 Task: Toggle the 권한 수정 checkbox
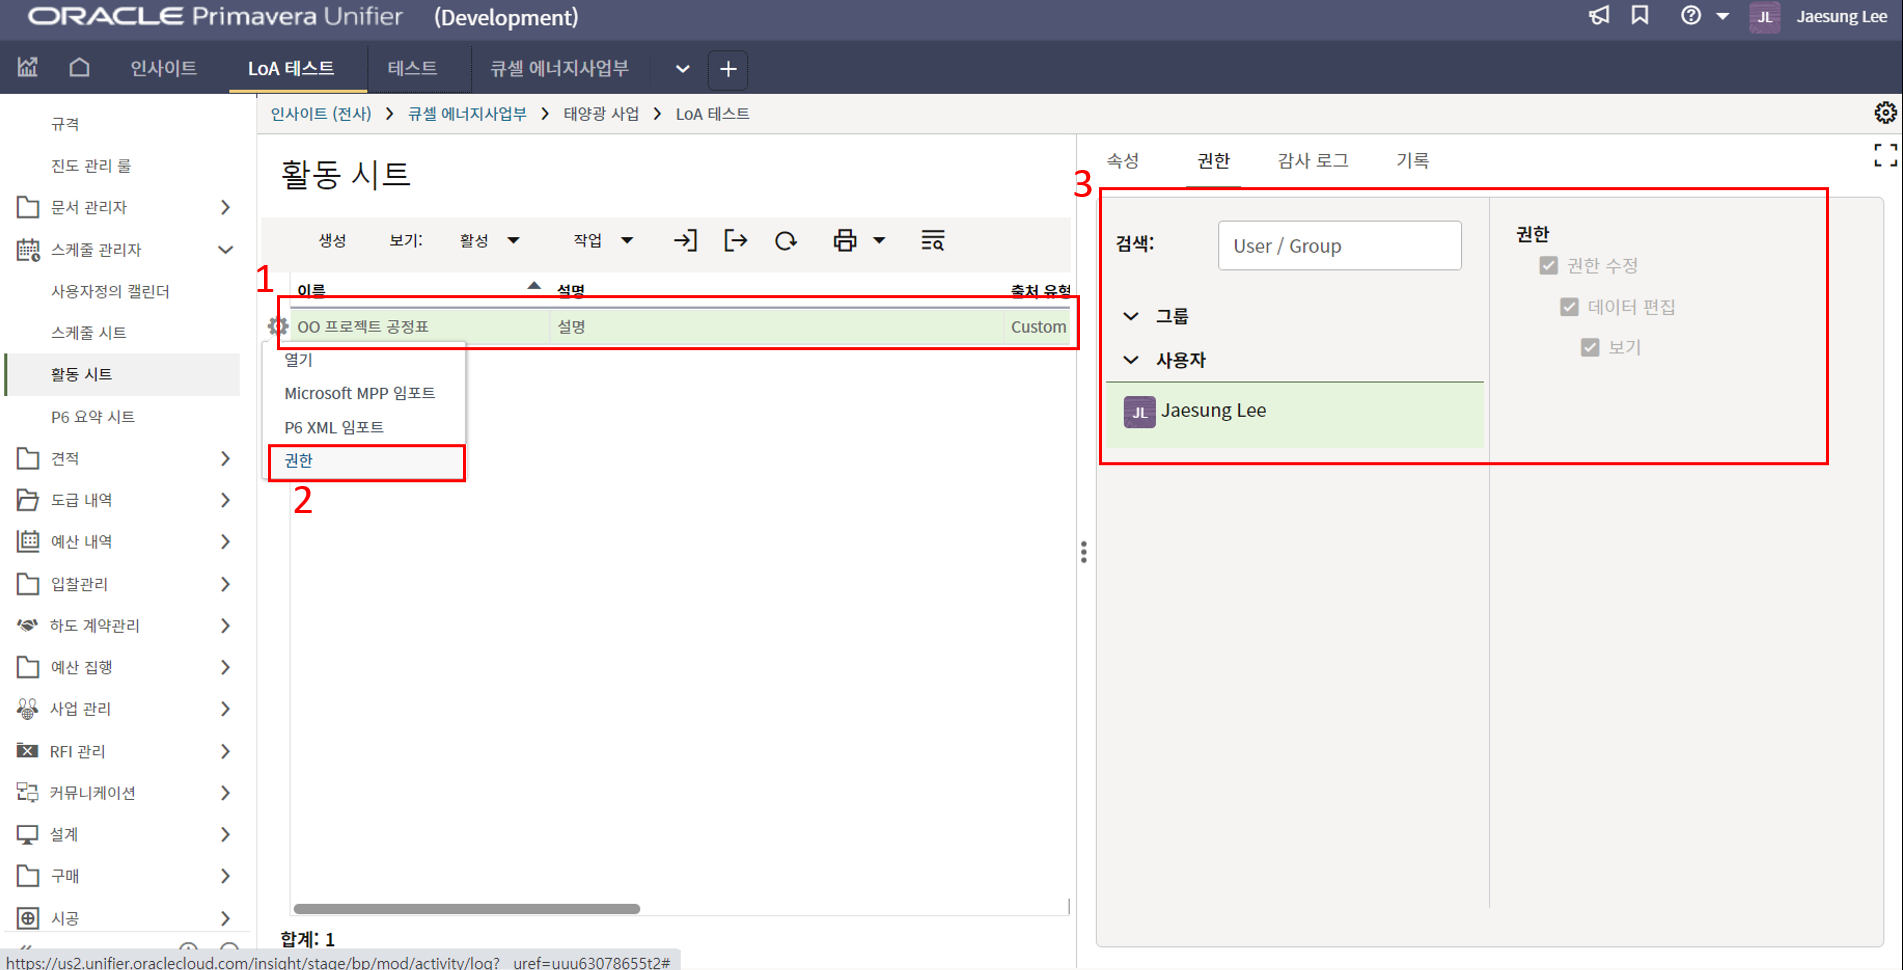coord(1548,266)
